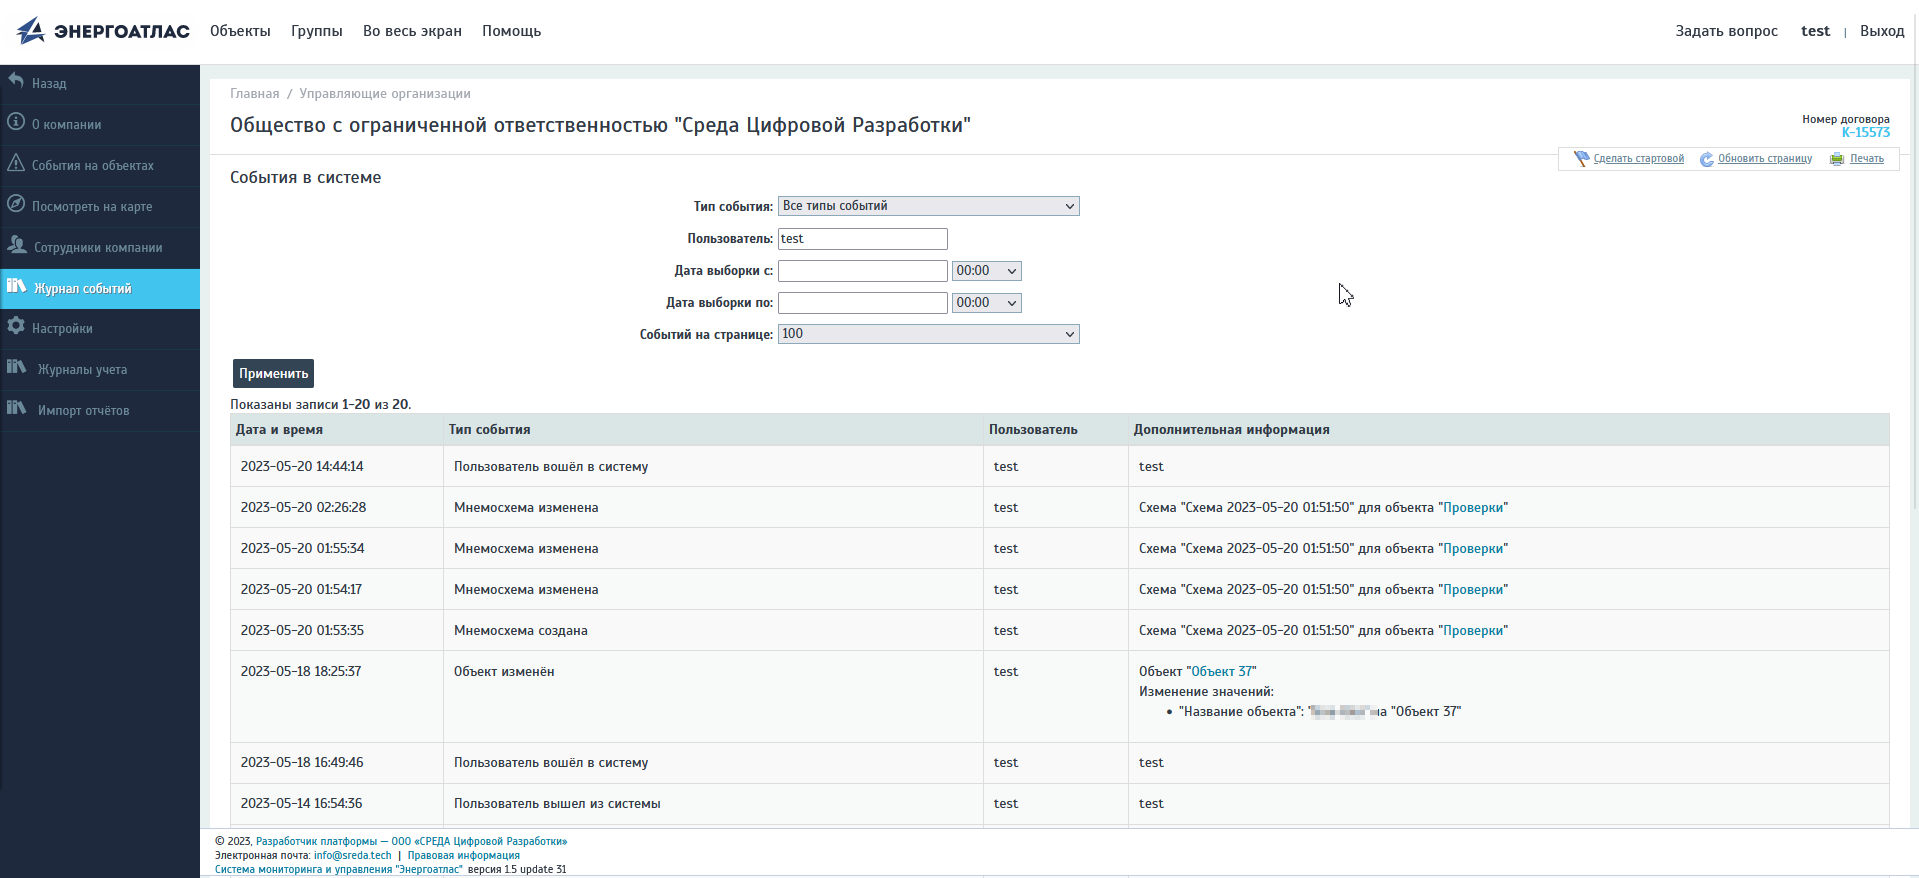Click the Сделать стартовой pin icon
Screen dimensions: 1919x878
coord(1581,159)
